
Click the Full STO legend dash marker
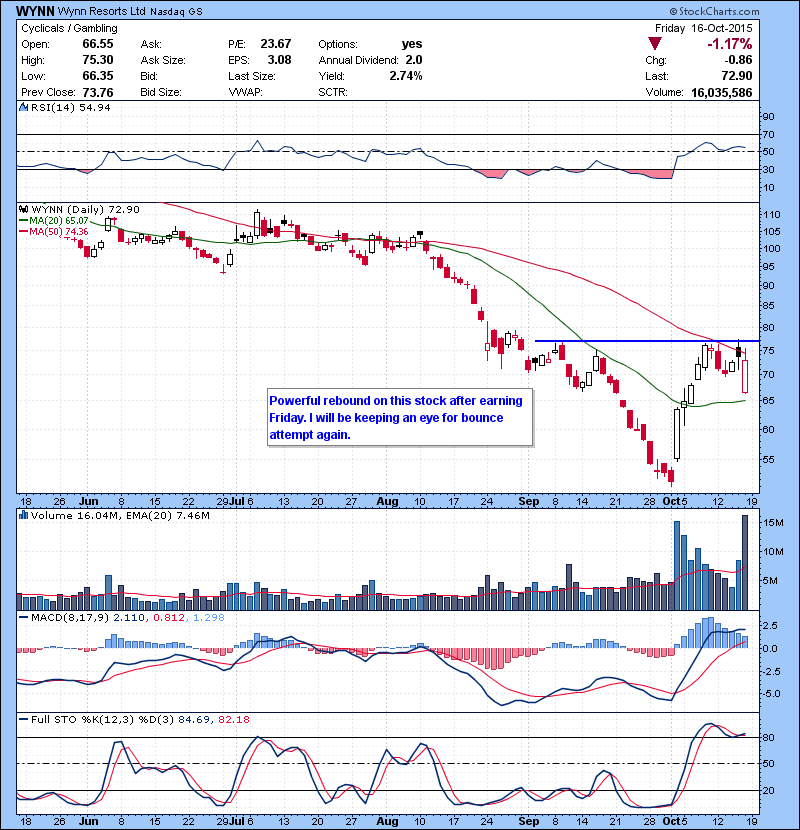coord(23,719)
